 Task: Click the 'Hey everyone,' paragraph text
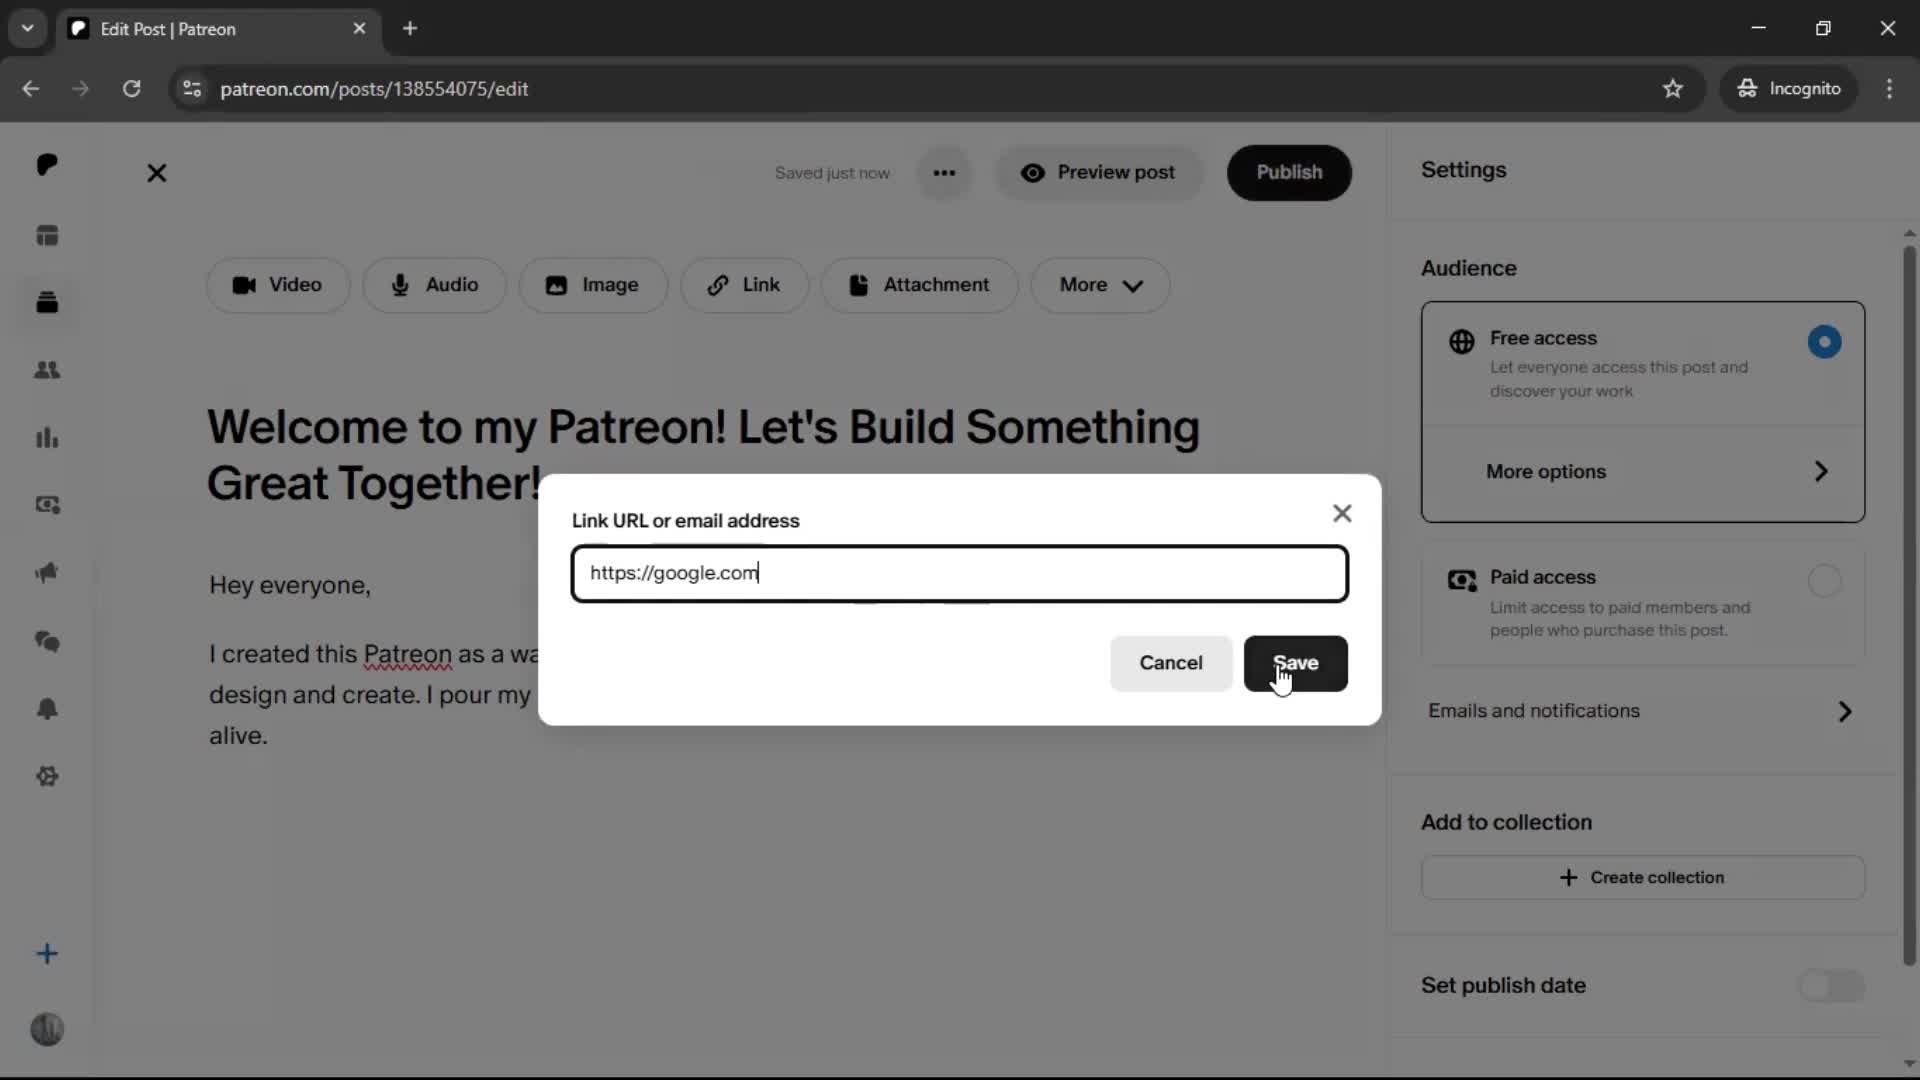290,586
